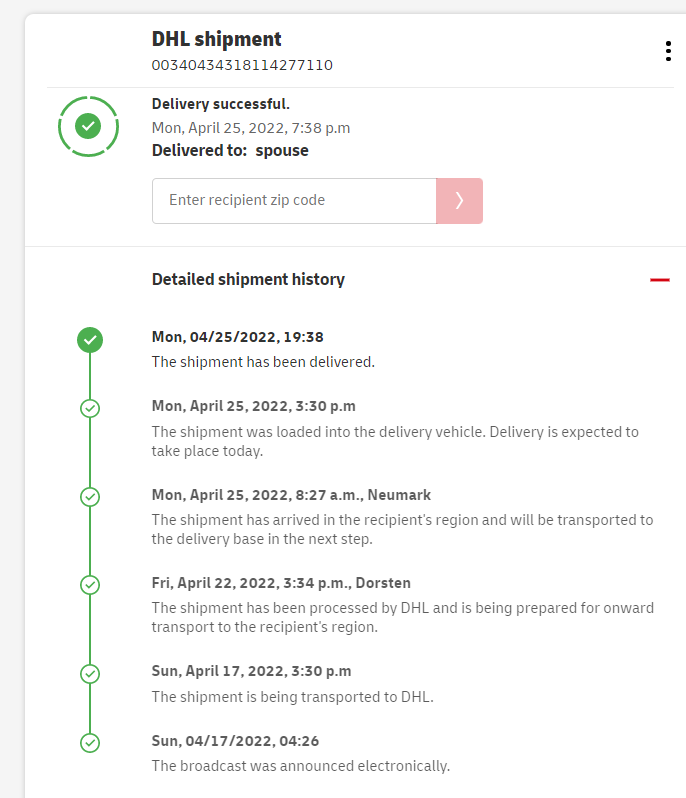The image size is (686, 798).
Task: Click the Mon, April 25, 8:27 a.m., Neumark entry
Action: point(291,495)
